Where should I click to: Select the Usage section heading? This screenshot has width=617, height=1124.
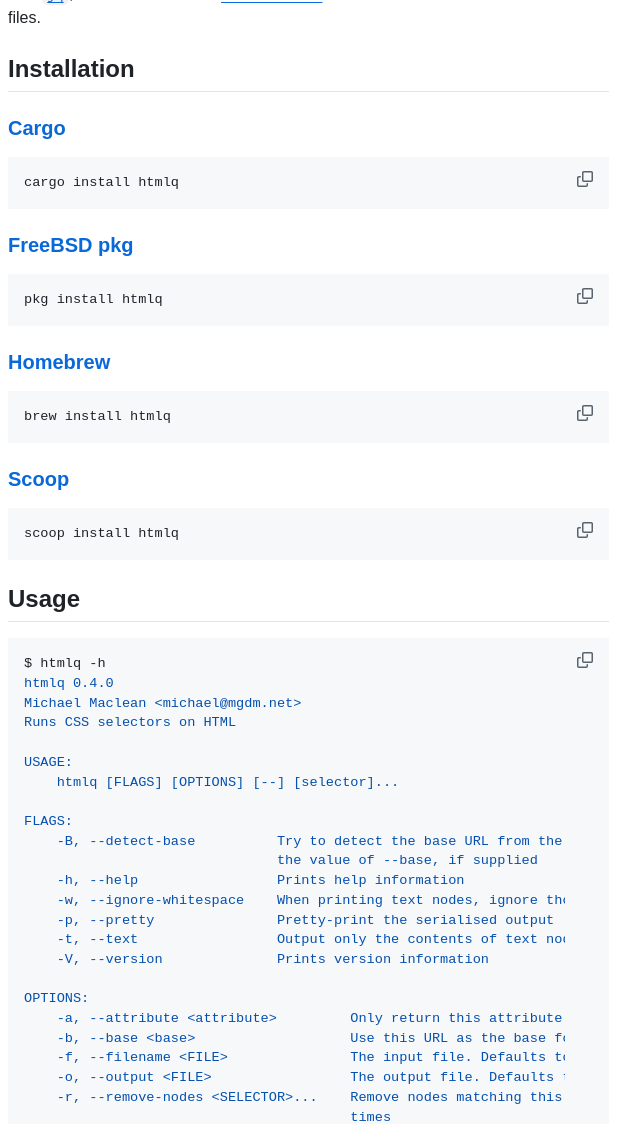(x=44, y=598)
